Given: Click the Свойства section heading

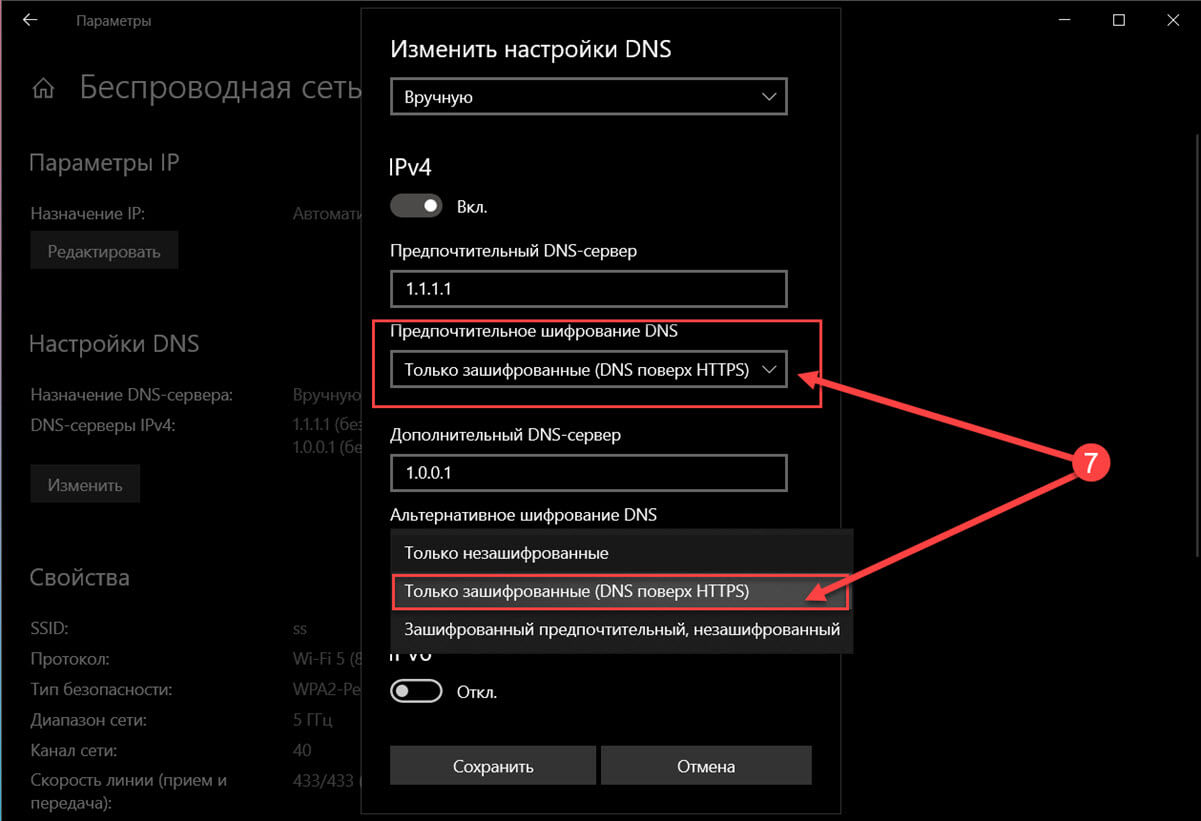Looking at the screenshot, I should 79,578.
